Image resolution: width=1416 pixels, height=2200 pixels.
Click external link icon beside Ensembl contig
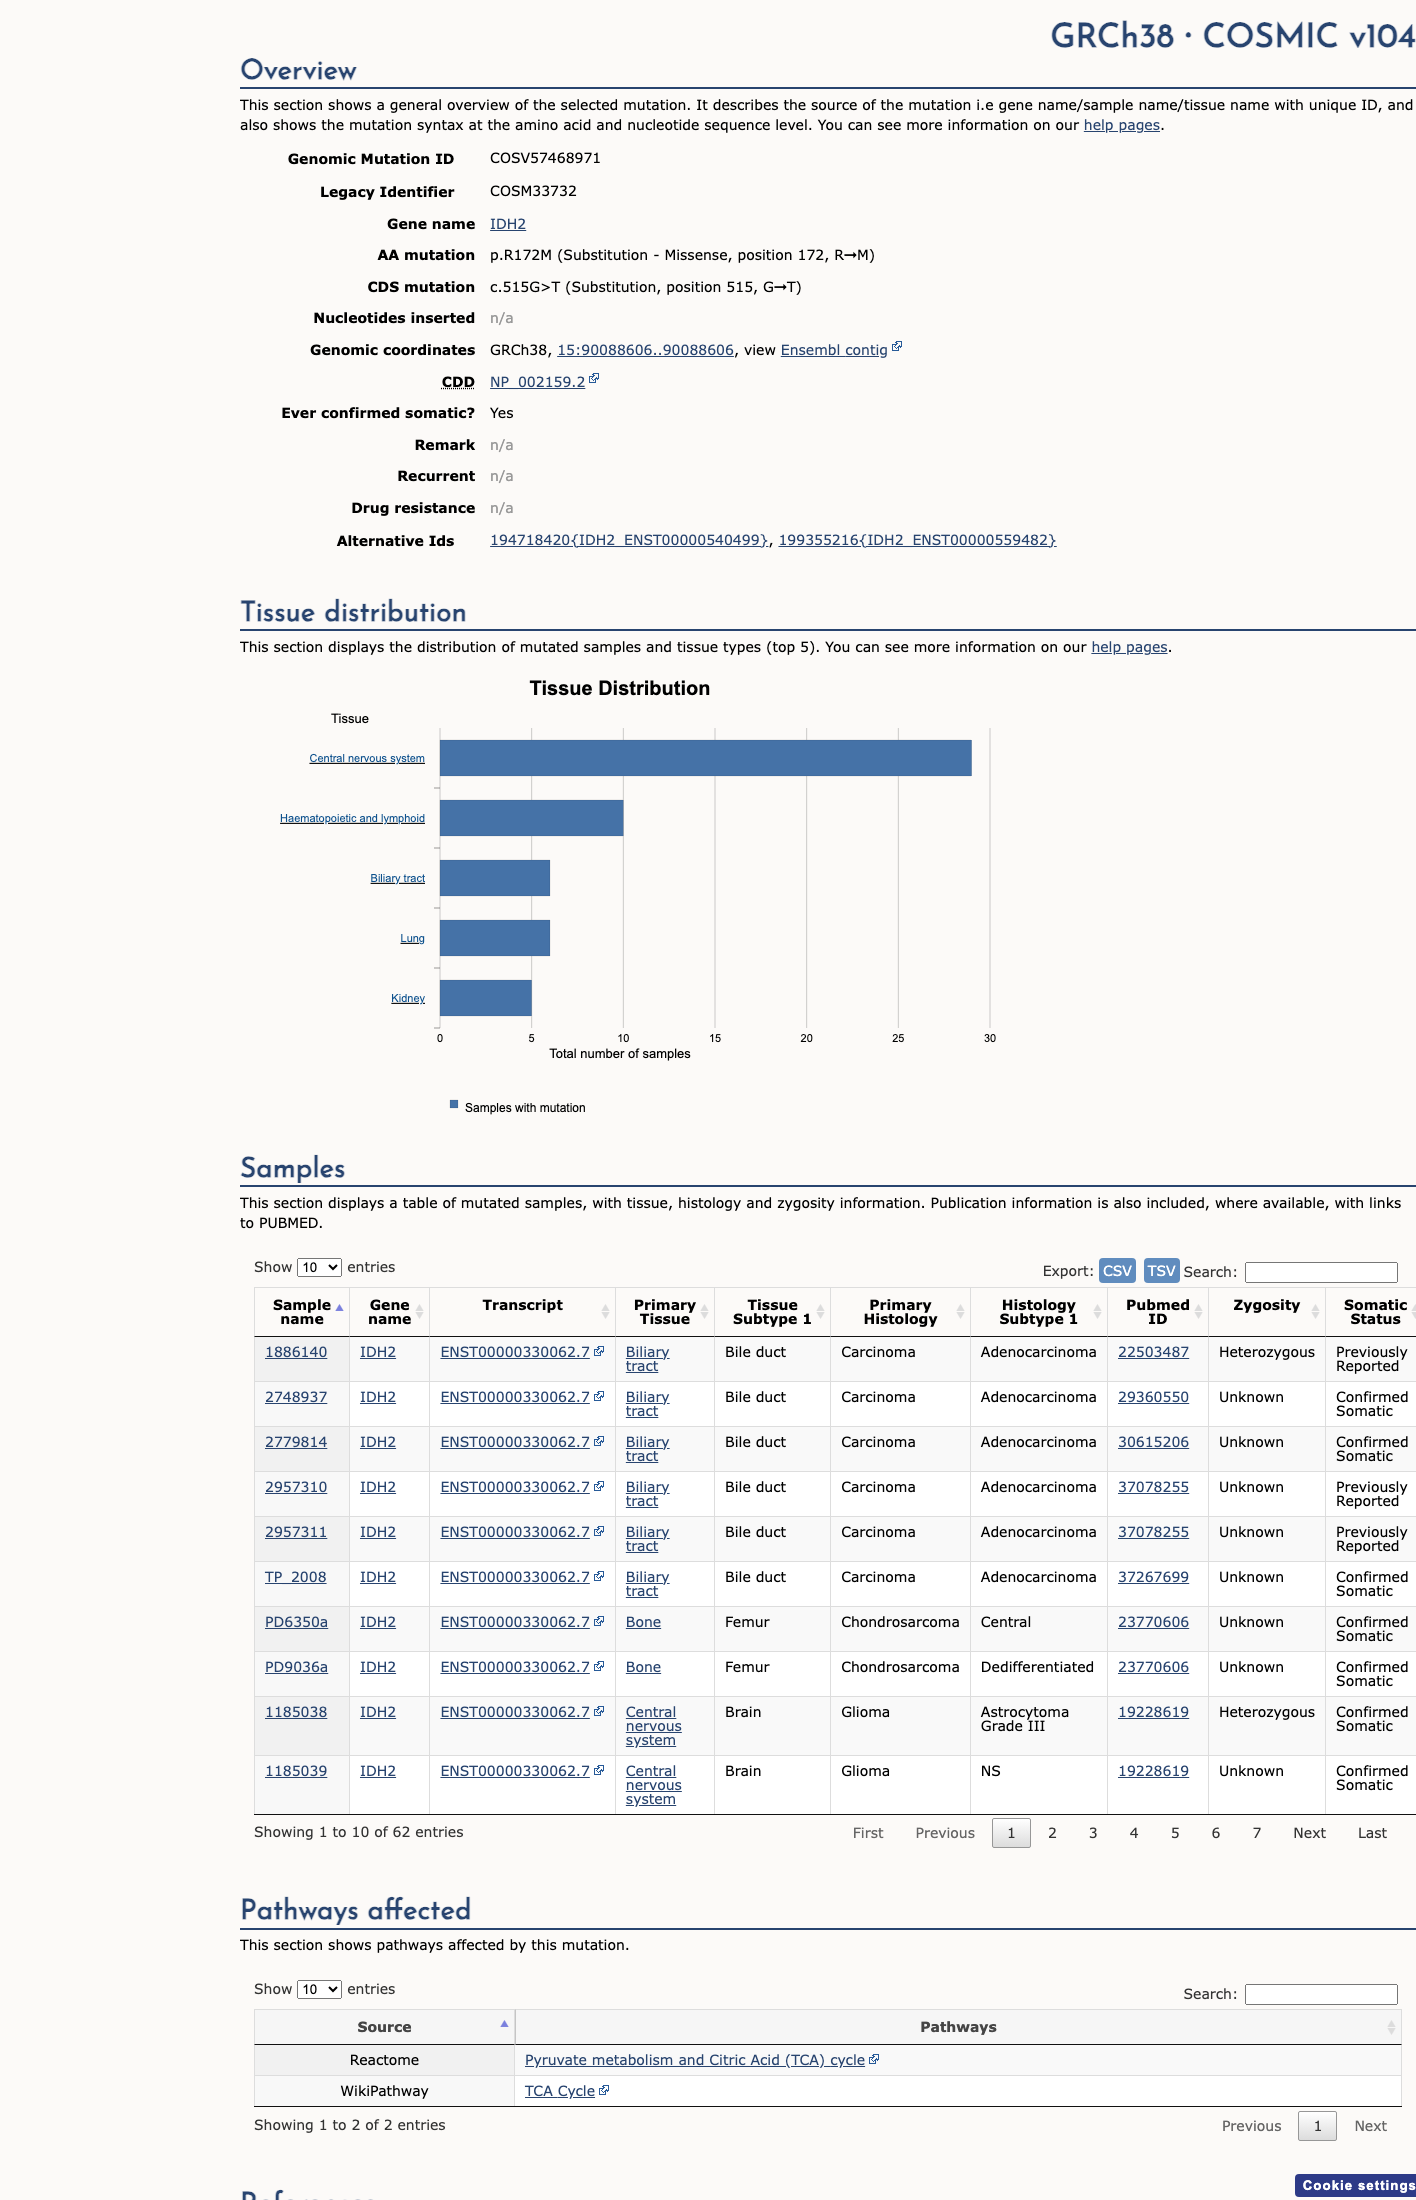click(x=897, y=347)
